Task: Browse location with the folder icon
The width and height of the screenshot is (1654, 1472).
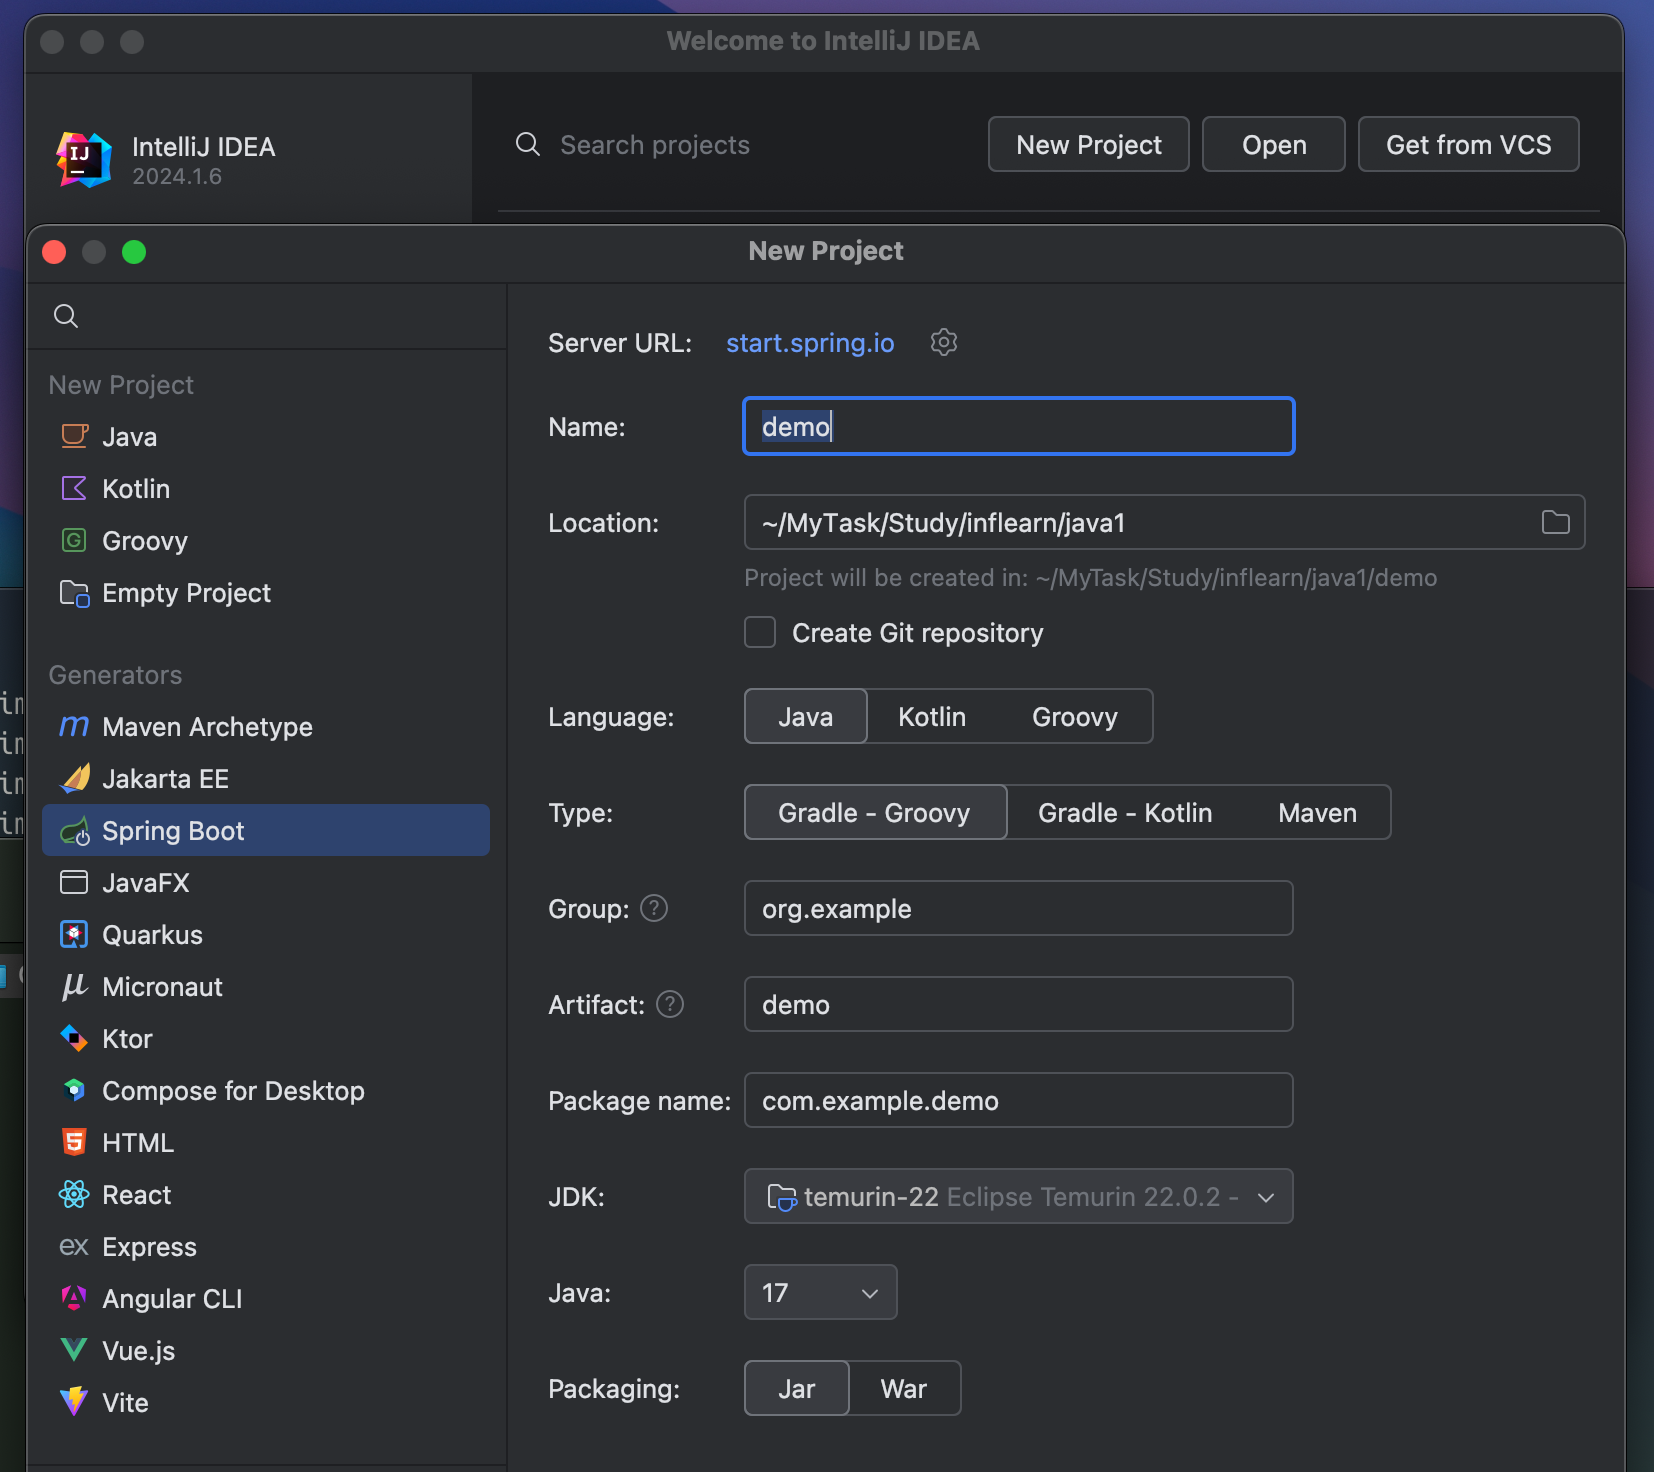Action: (x=1555, y=522)
